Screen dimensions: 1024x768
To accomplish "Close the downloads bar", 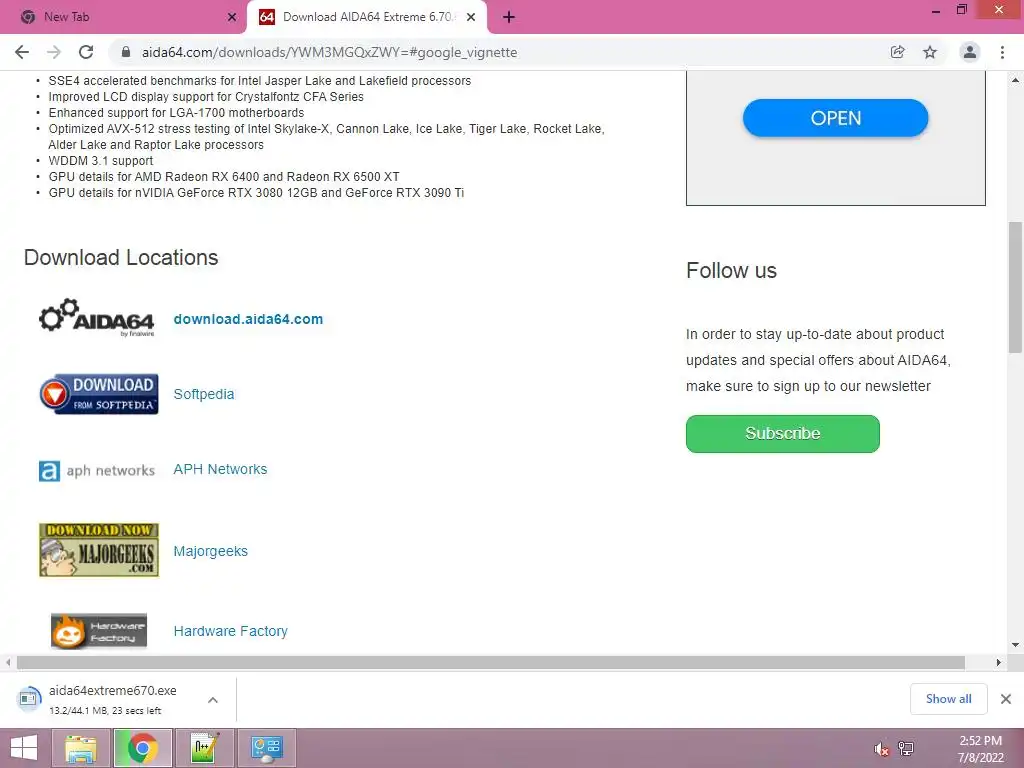I will (x=1006, y=699).
